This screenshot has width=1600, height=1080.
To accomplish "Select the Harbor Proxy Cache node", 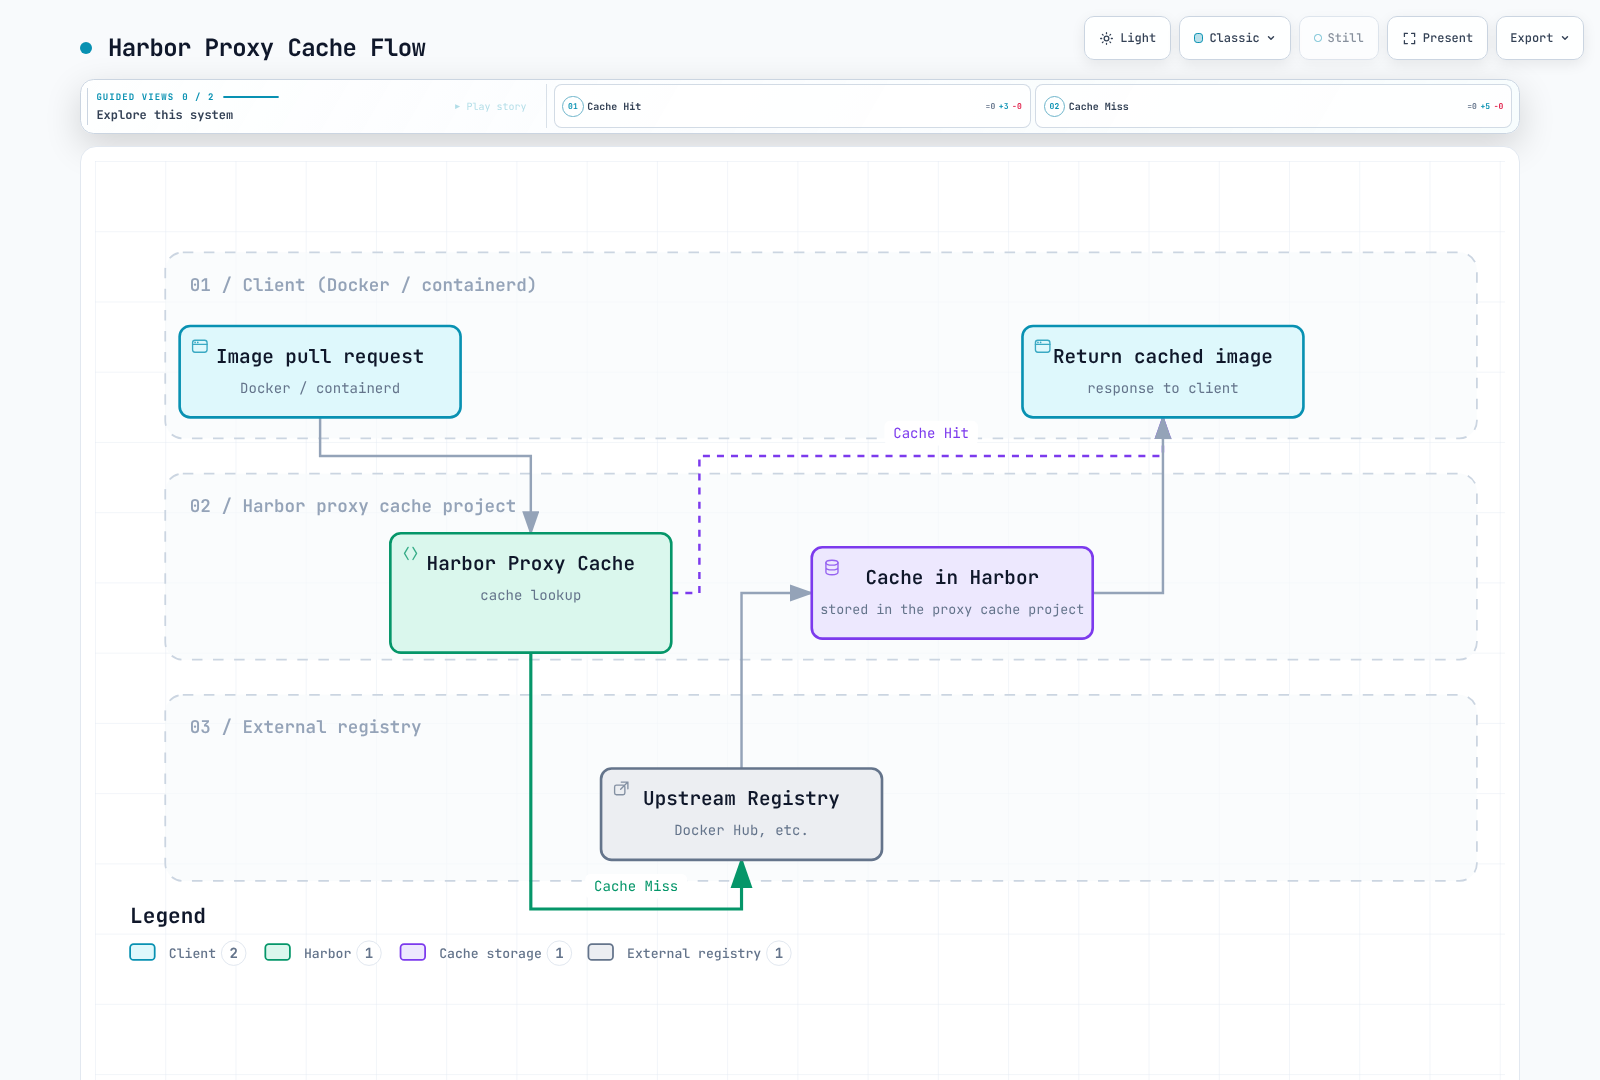I will [x=531, y=593].
